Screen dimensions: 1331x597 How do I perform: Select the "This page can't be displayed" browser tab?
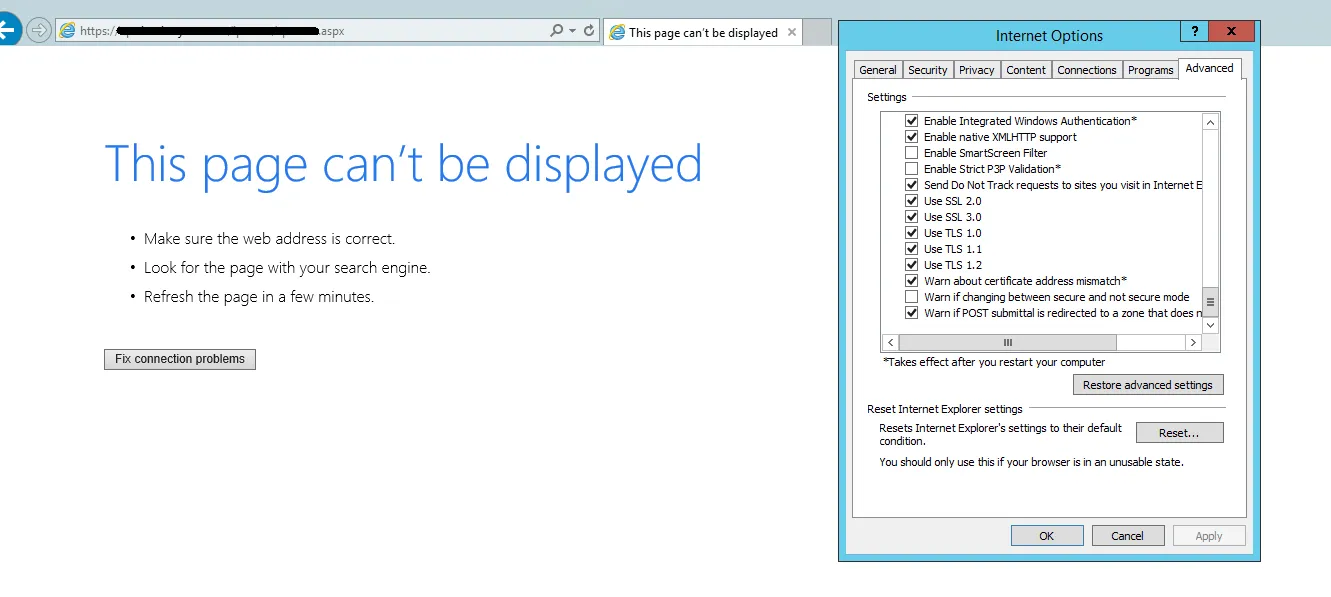tap(702, 32)
